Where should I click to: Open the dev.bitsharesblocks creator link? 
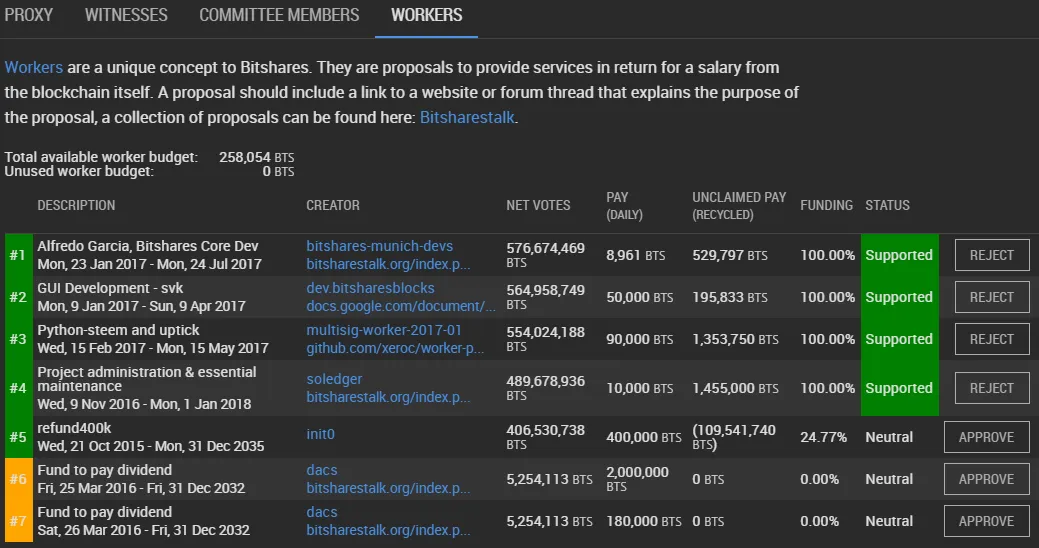[x=370, y=288]
